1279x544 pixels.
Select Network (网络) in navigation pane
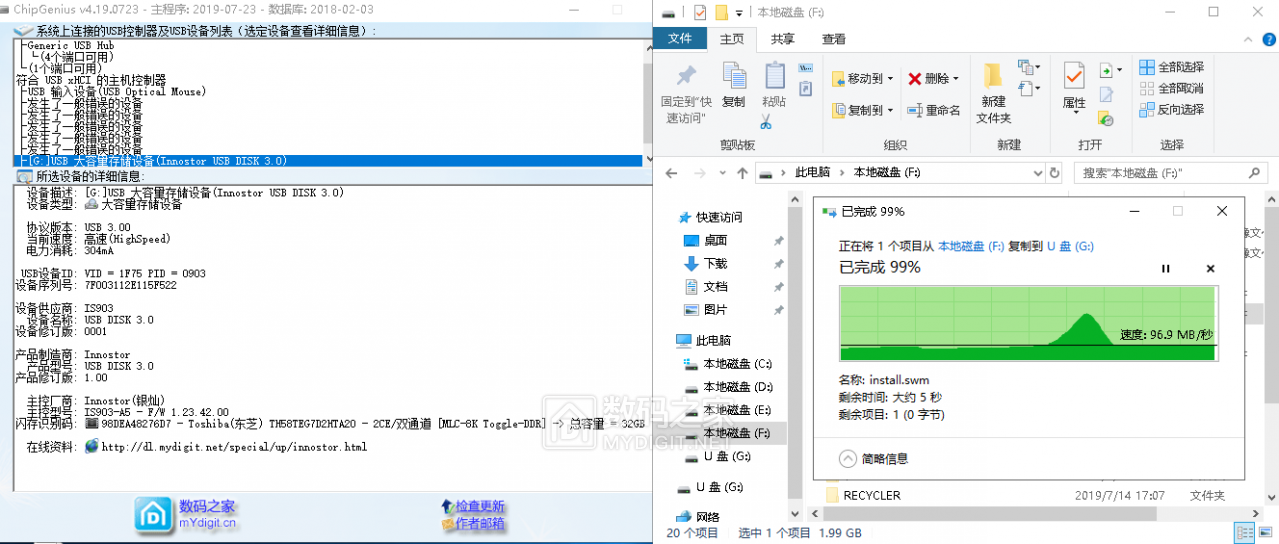(x=698, y=517)
